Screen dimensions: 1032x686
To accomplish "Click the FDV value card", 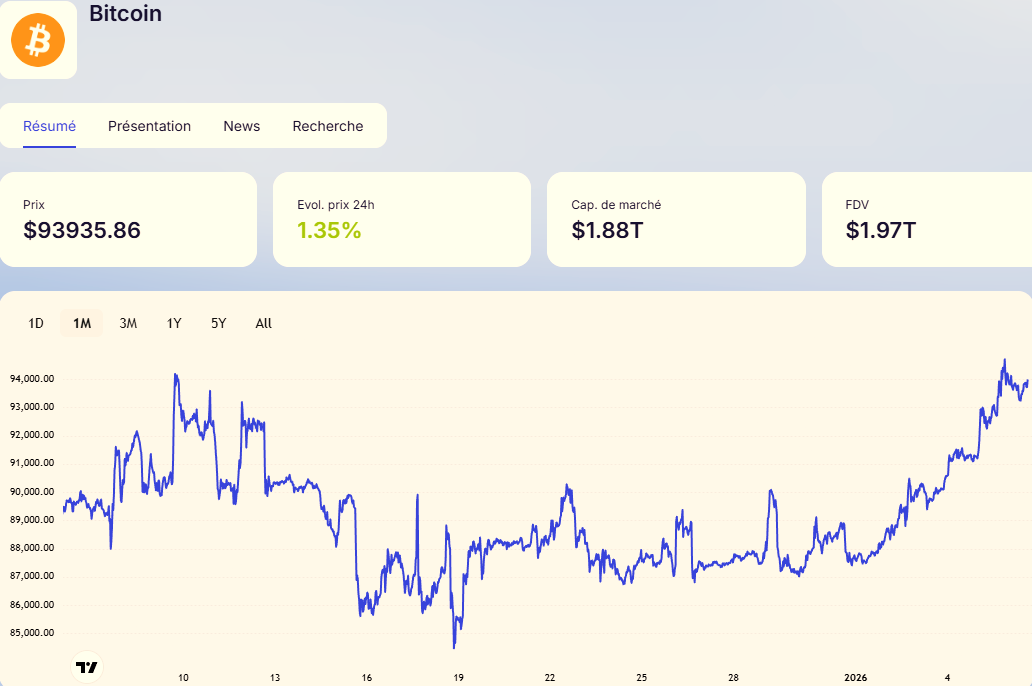I will (926, 219).
